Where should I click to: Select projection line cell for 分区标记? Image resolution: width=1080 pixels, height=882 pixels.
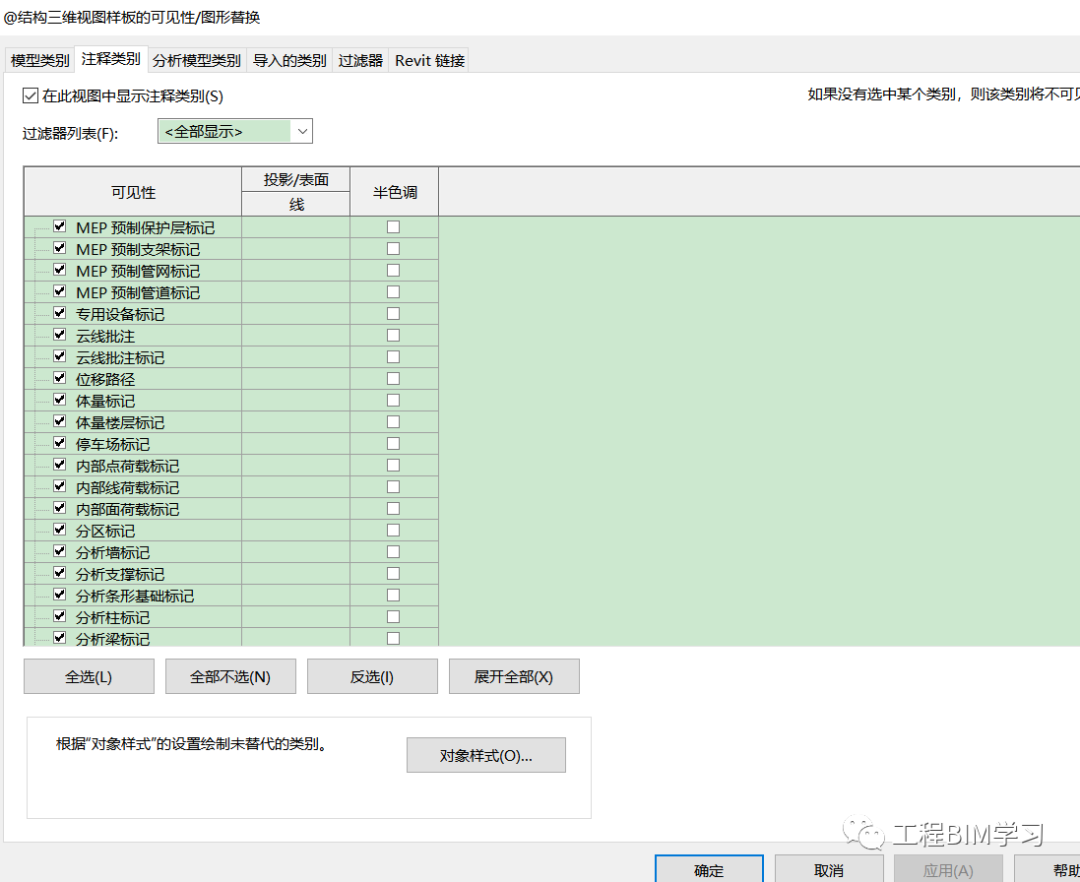(295, 530)
